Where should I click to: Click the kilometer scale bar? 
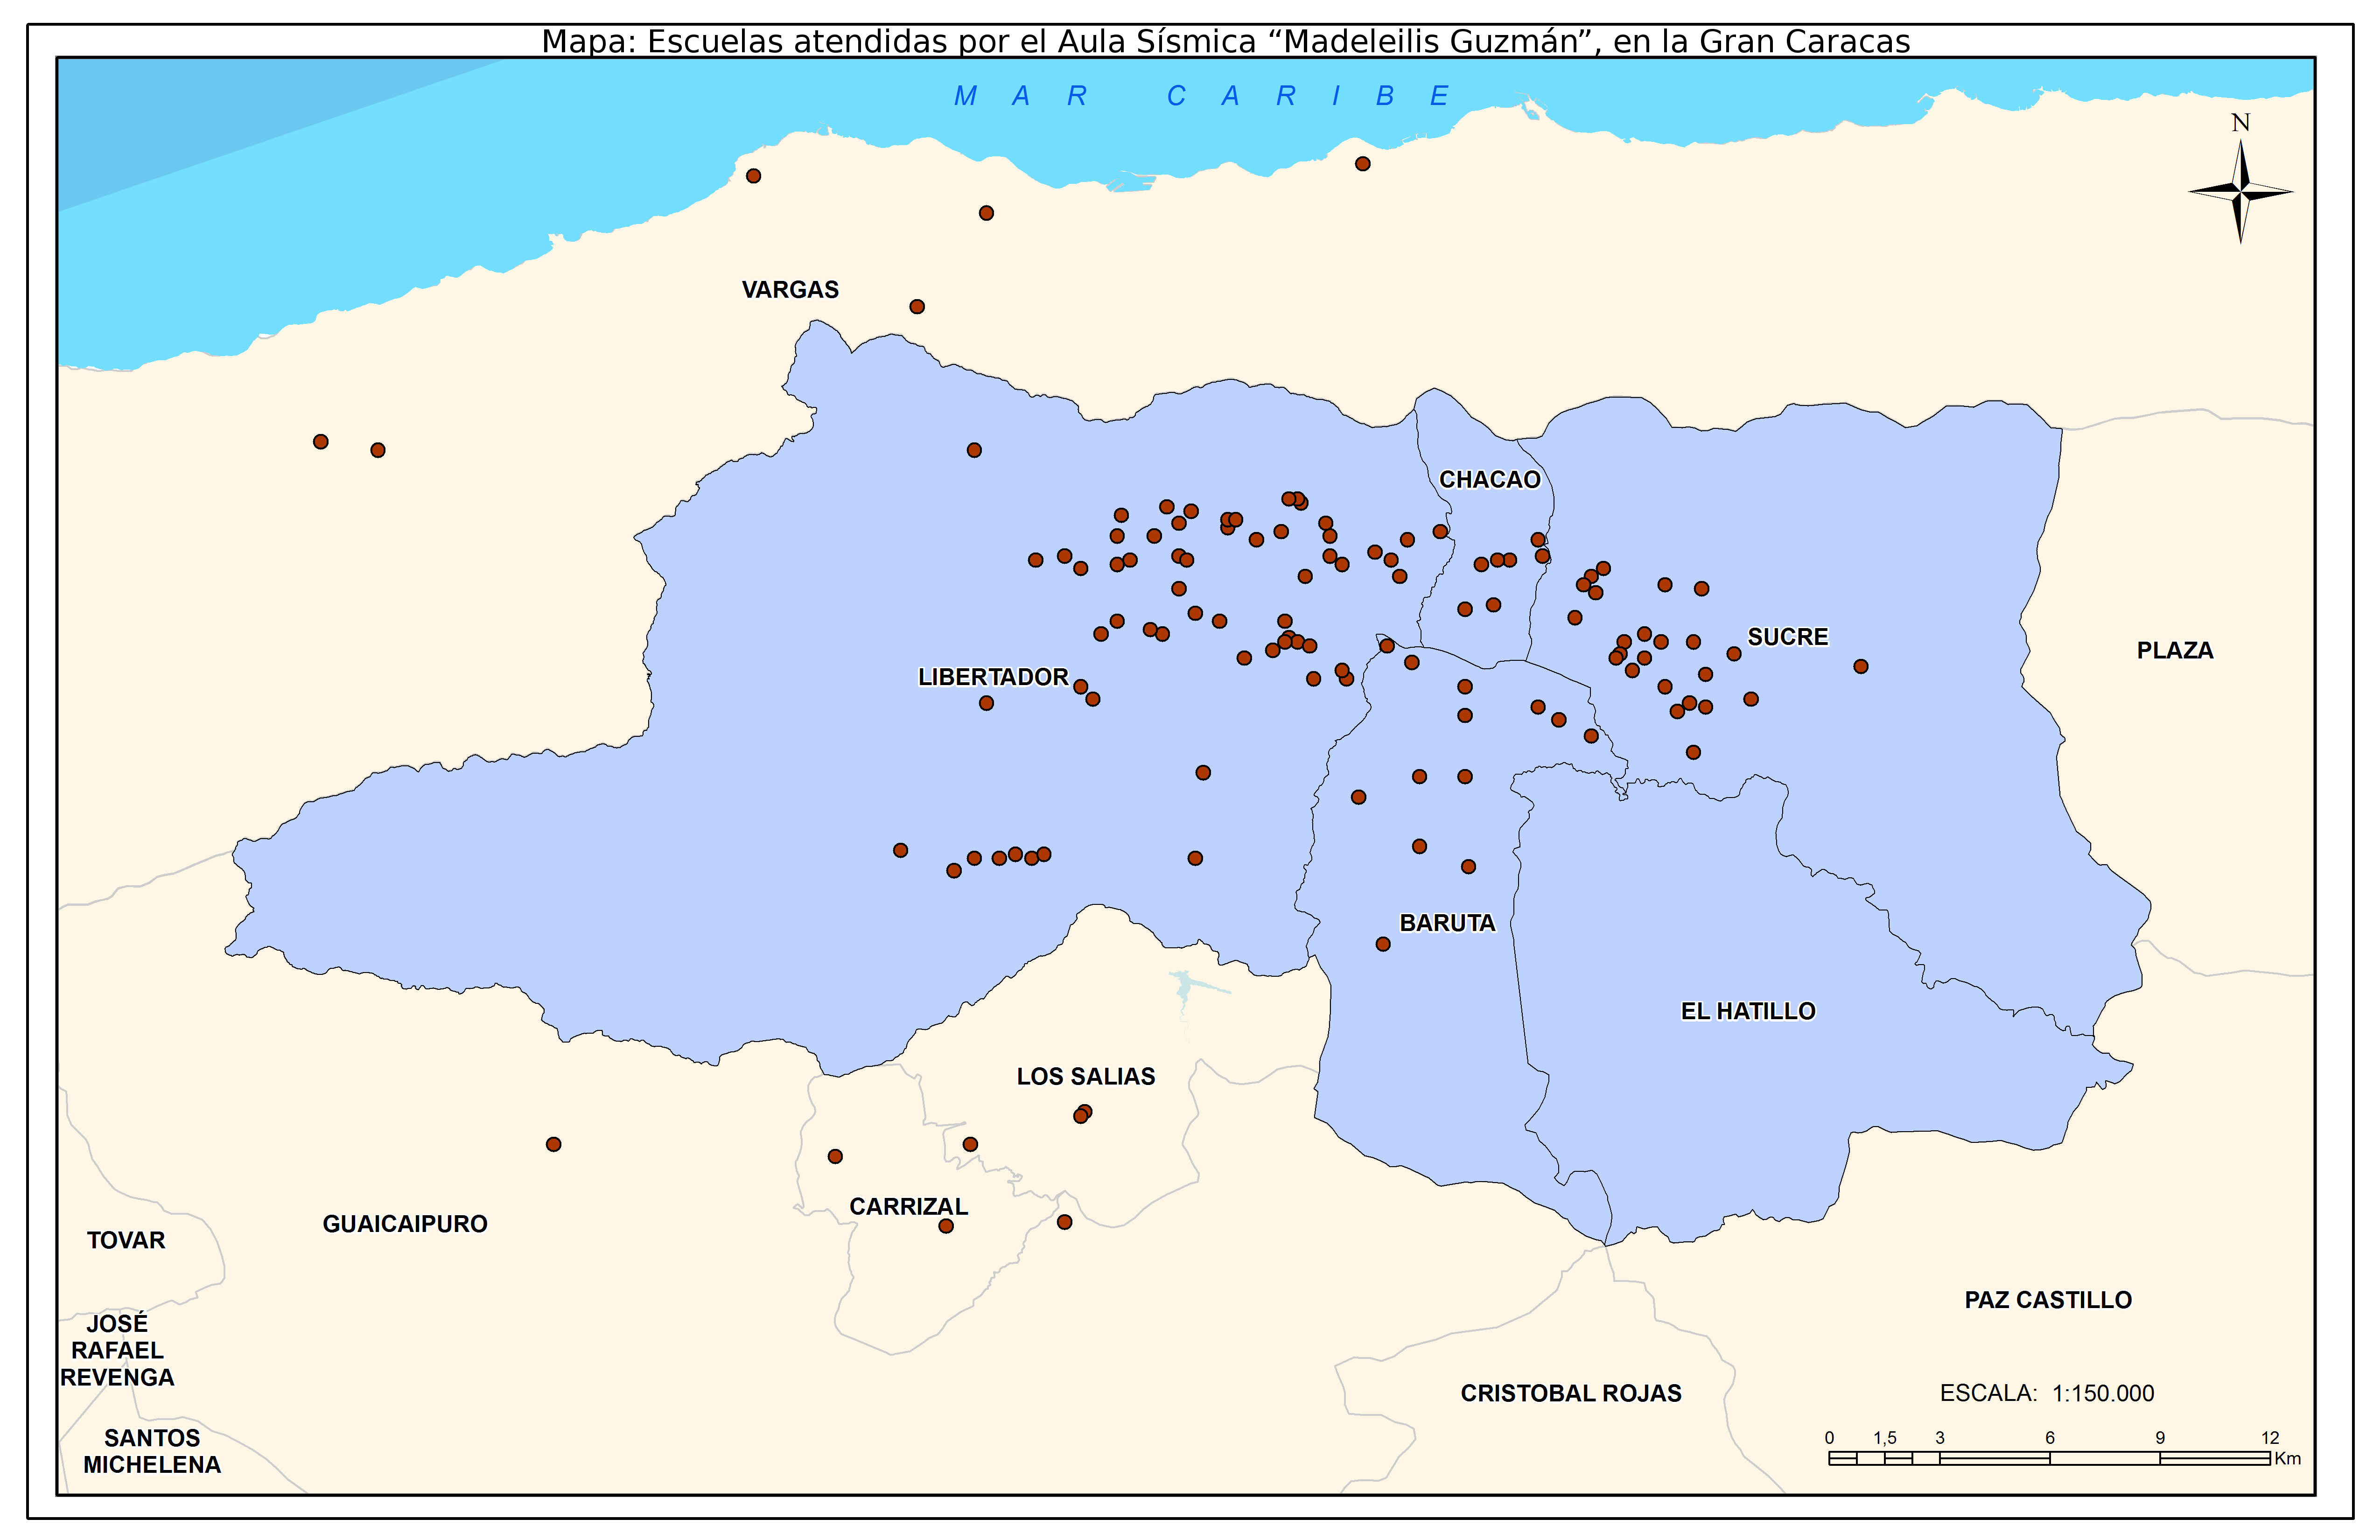(x=2049, y=1458)
